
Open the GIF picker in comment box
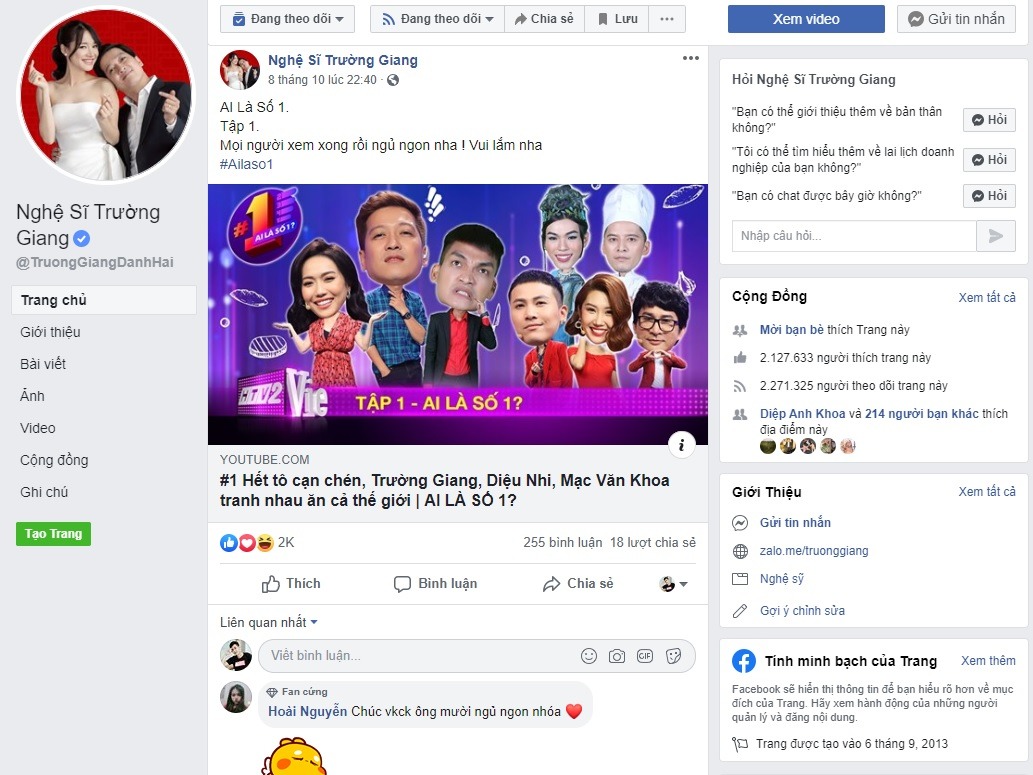(x=645, y=656)
